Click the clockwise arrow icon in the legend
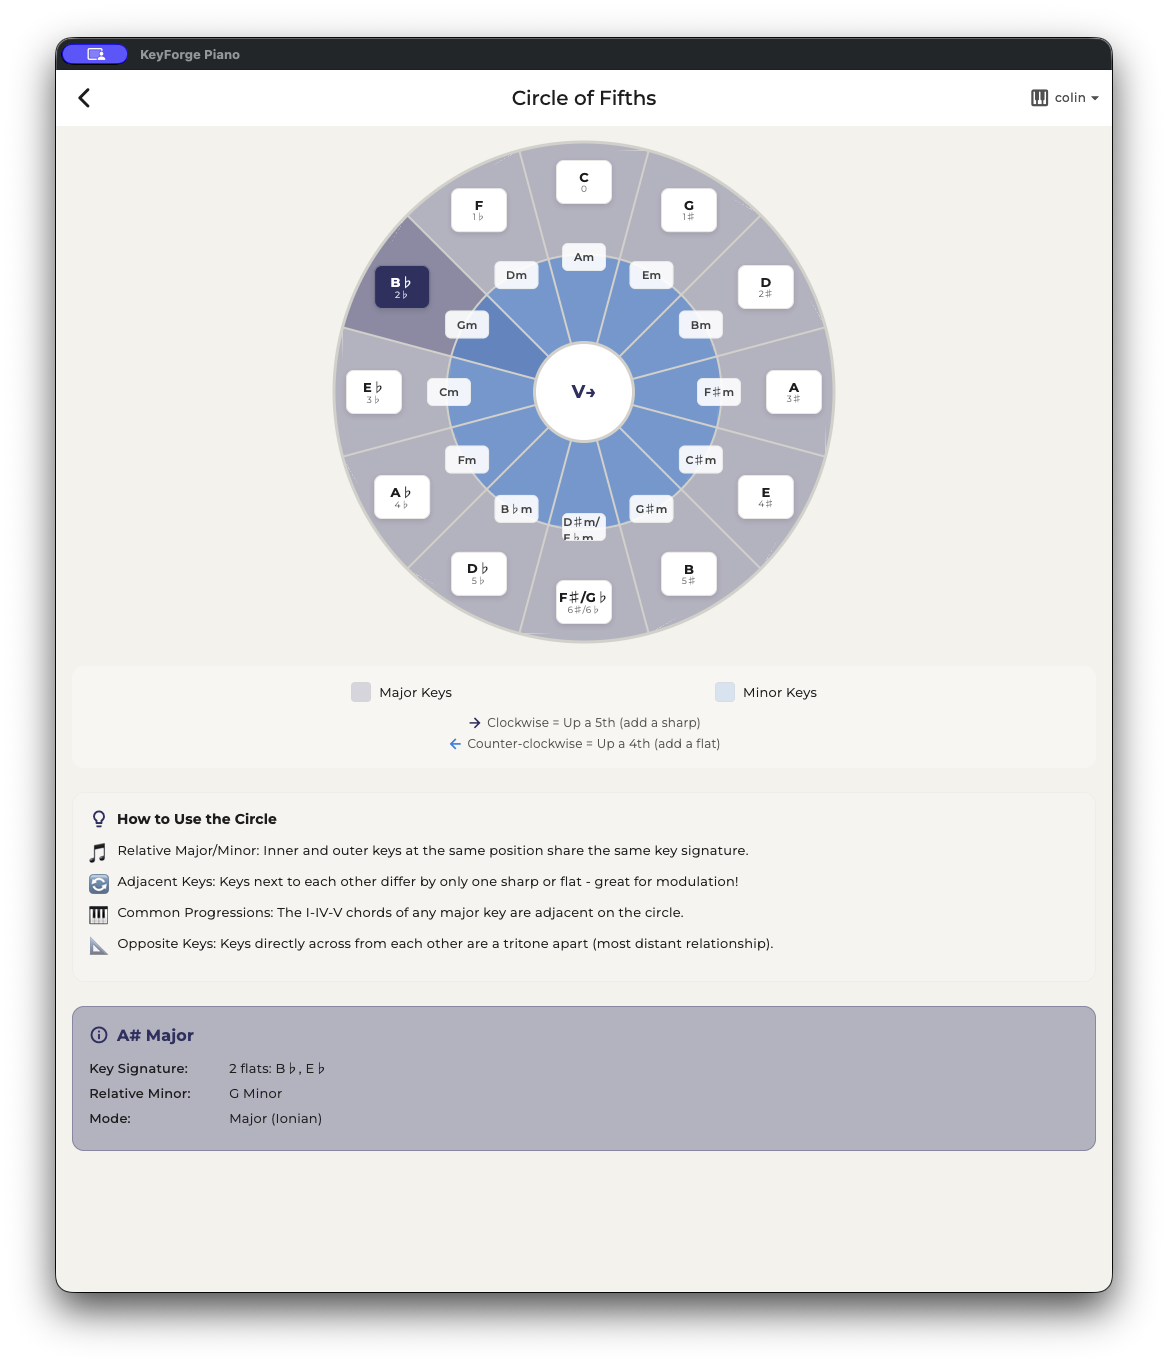Viewport: 1168px width, 1366px height. (474, 722)
